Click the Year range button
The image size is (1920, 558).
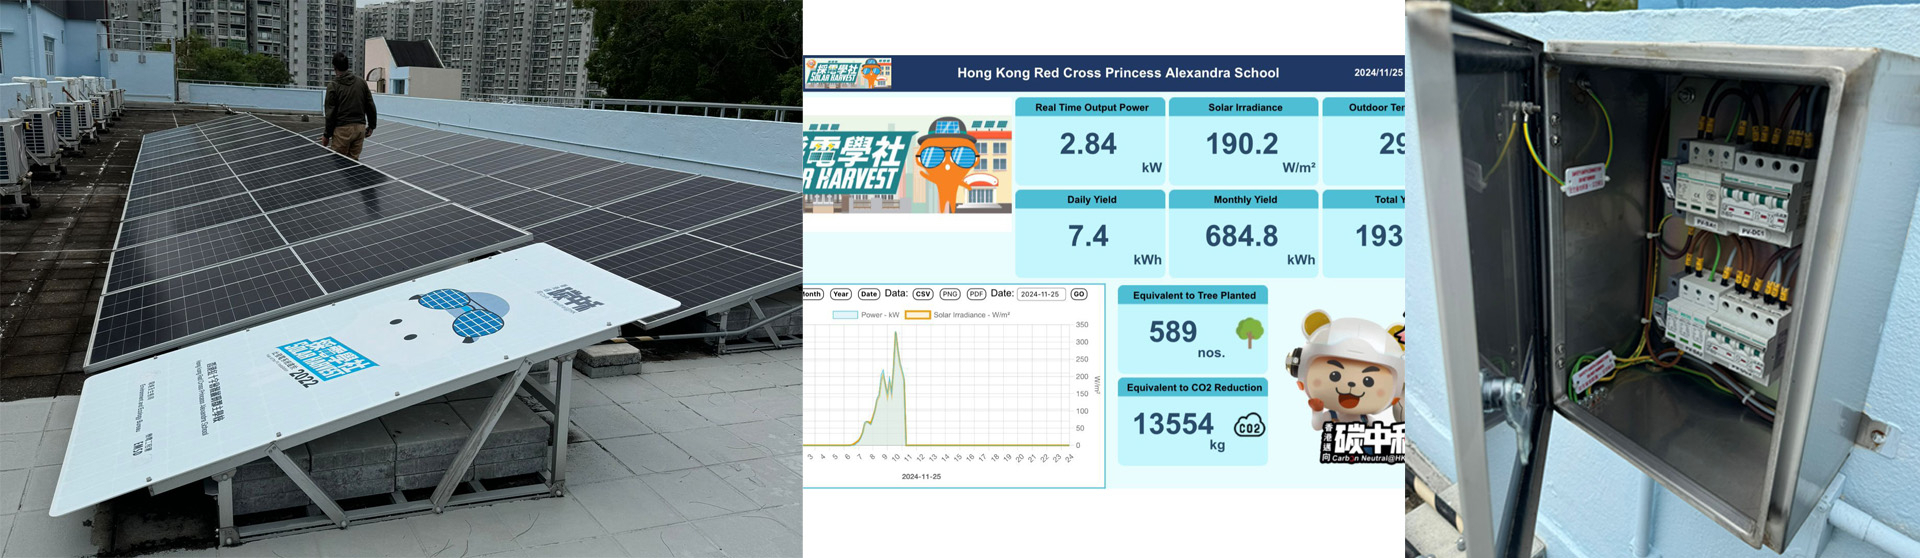pos(841,294)
